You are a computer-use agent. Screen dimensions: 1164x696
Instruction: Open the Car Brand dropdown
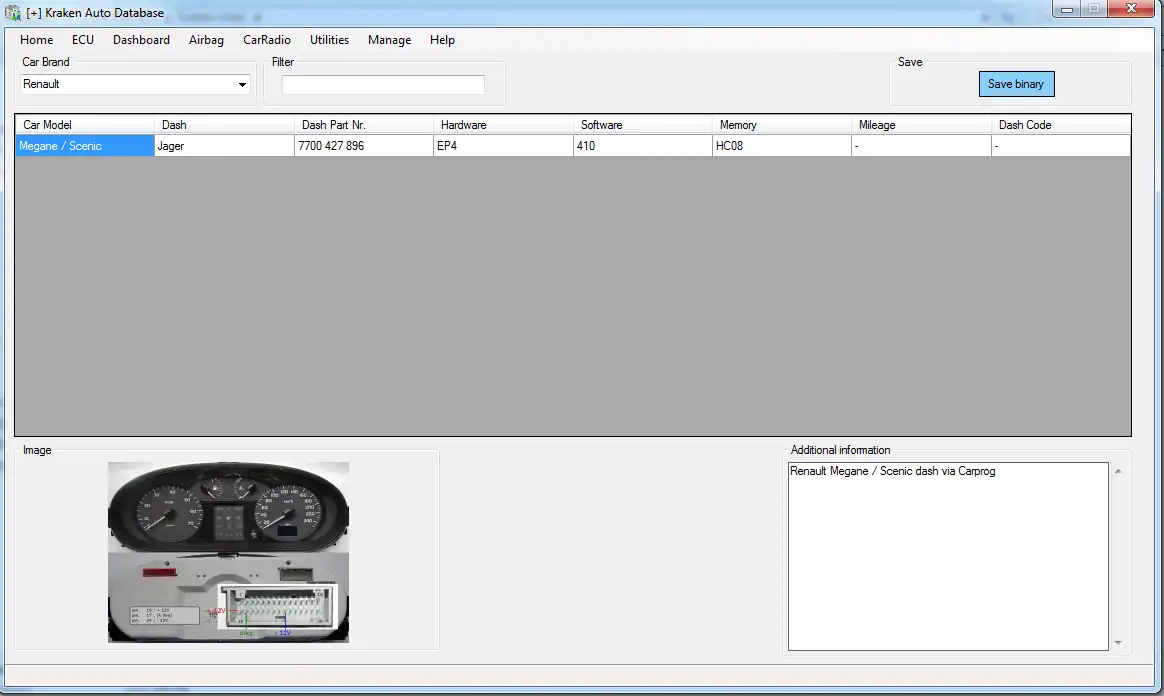point(242,84)
